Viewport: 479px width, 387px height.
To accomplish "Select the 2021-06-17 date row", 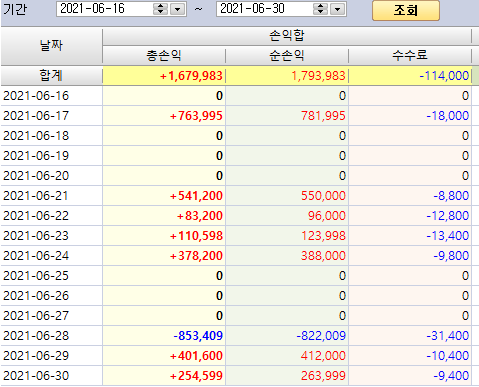I will pyautogui.click(x=51, y=116).
